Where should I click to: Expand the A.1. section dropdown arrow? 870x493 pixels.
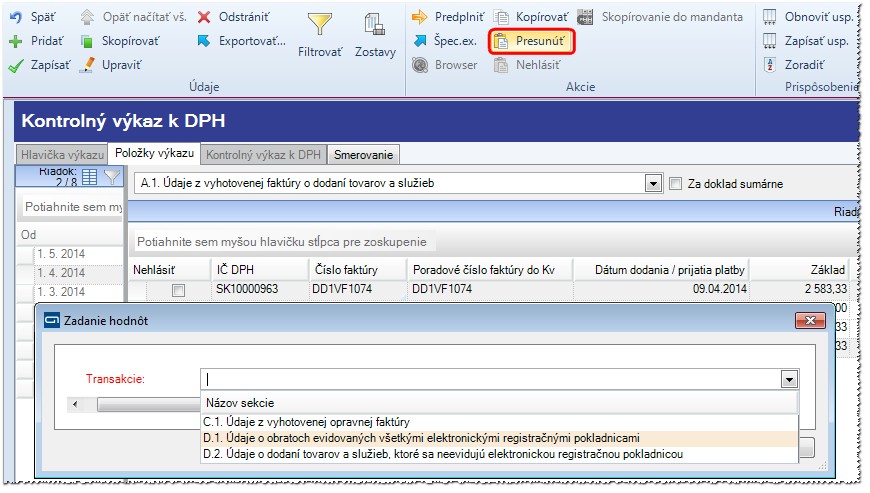click(653, 184)
